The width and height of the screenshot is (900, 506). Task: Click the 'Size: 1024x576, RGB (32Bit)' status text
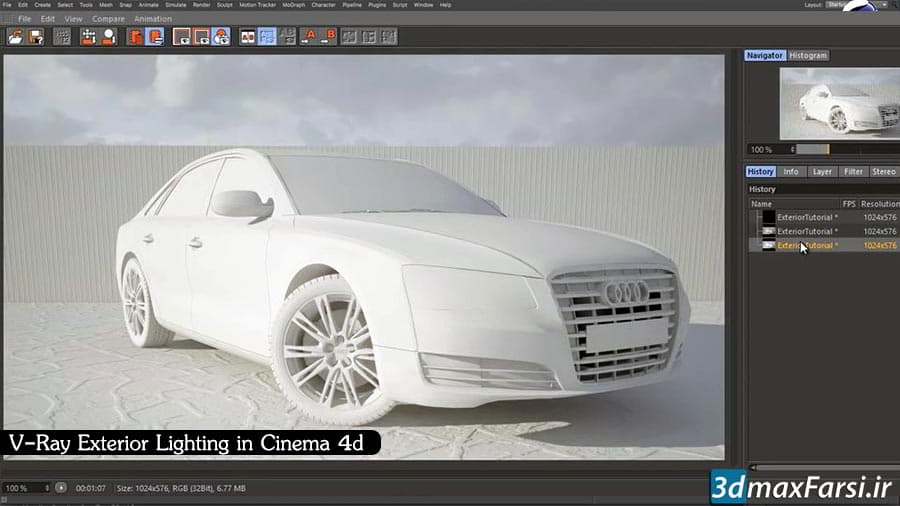165,488
